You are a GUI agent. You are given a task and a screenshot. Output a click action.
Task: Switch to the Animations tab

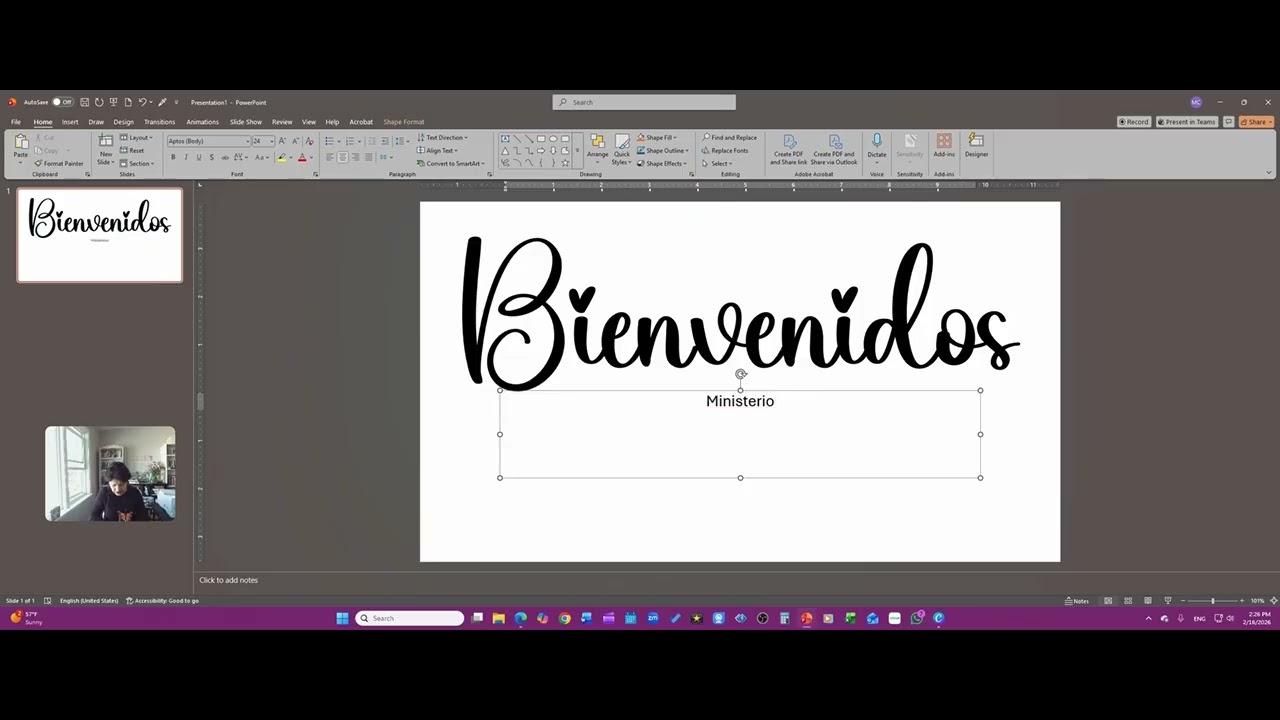click(202, 122)
